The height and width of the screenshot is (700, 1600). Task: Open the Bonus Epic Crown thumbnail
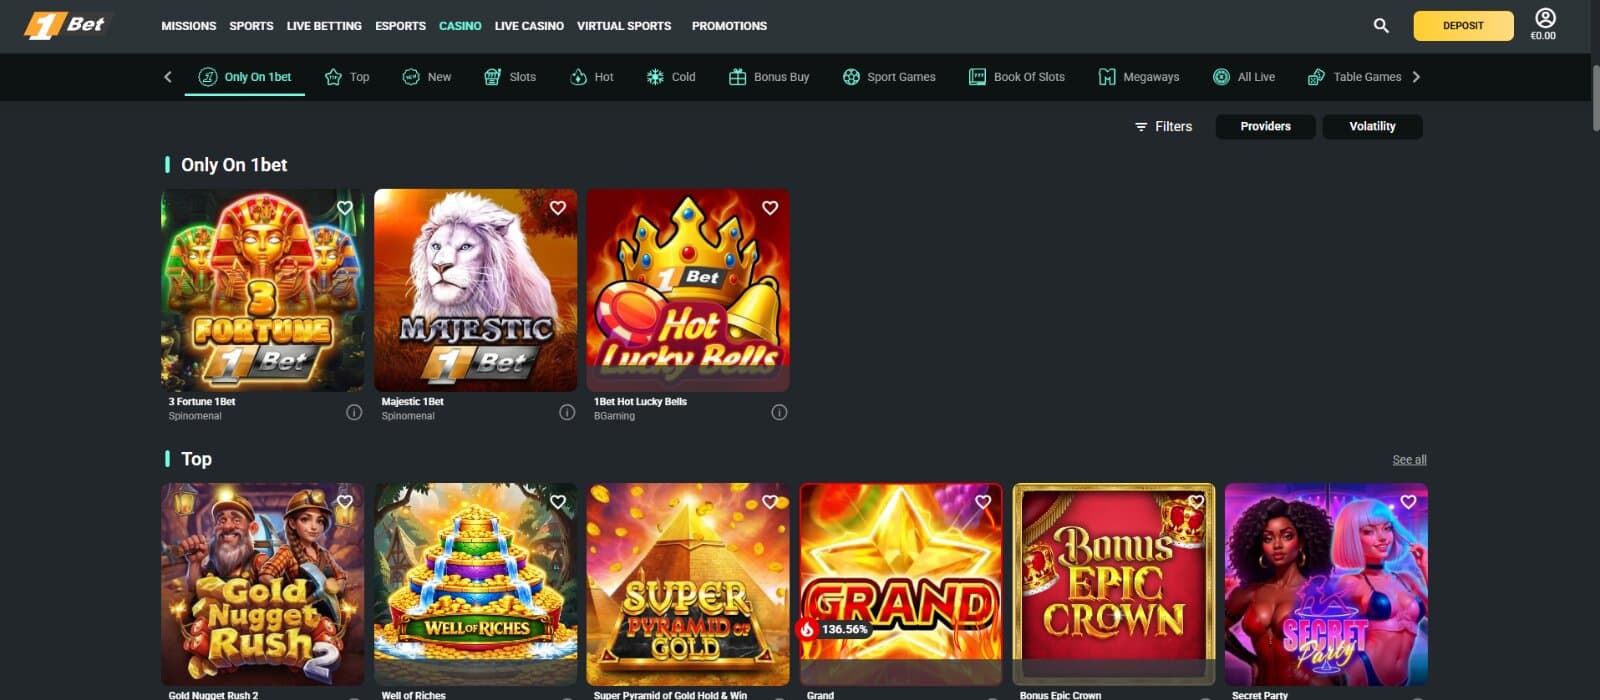point(1114,584)
